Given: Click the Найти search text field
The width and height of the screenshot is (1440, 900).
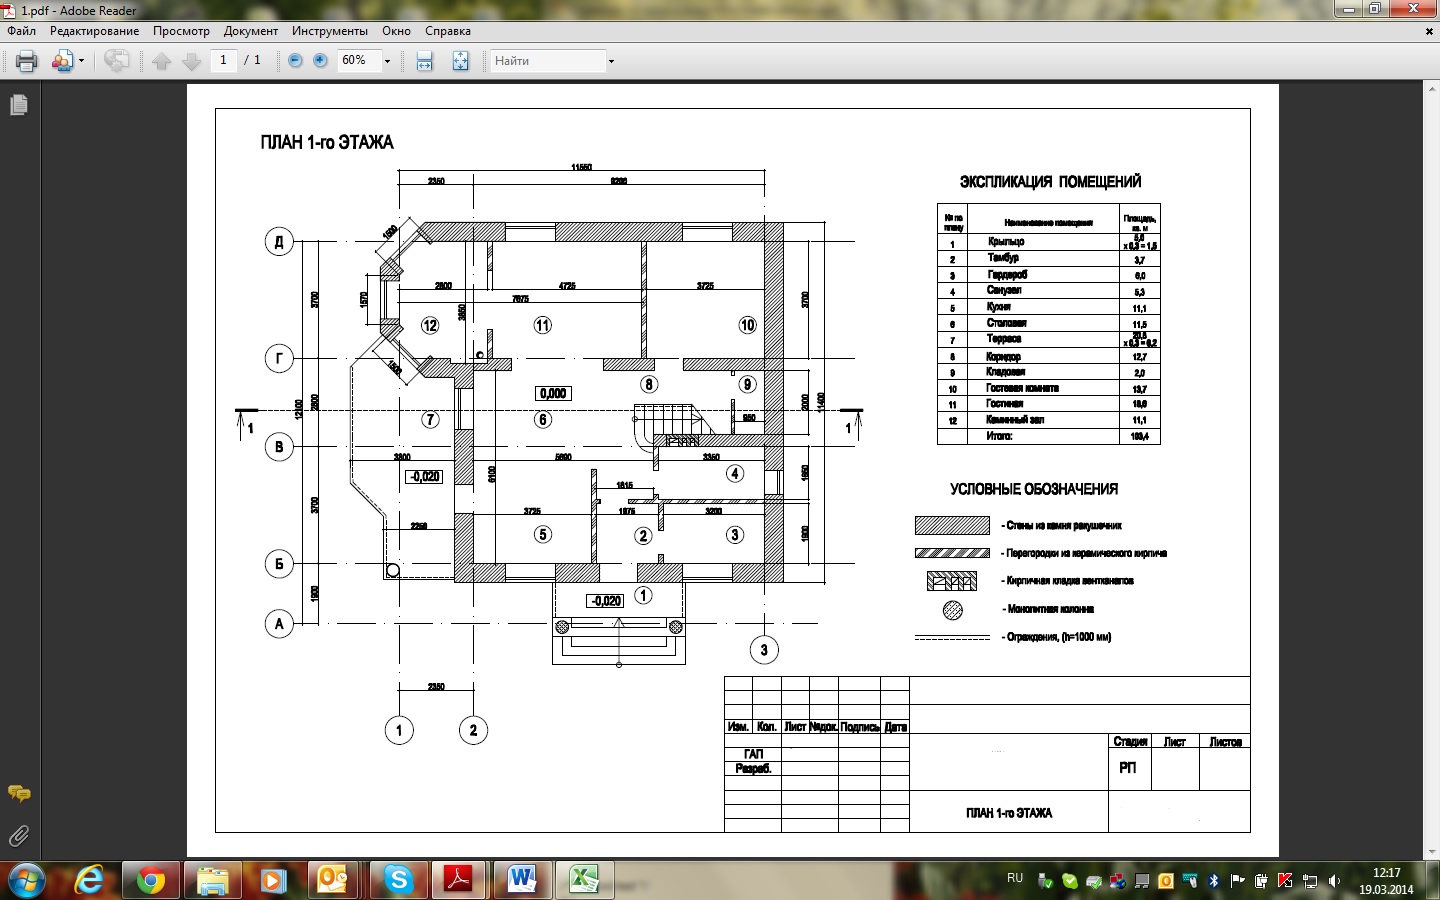Looking at the screenshot, I should click(548, 61).
